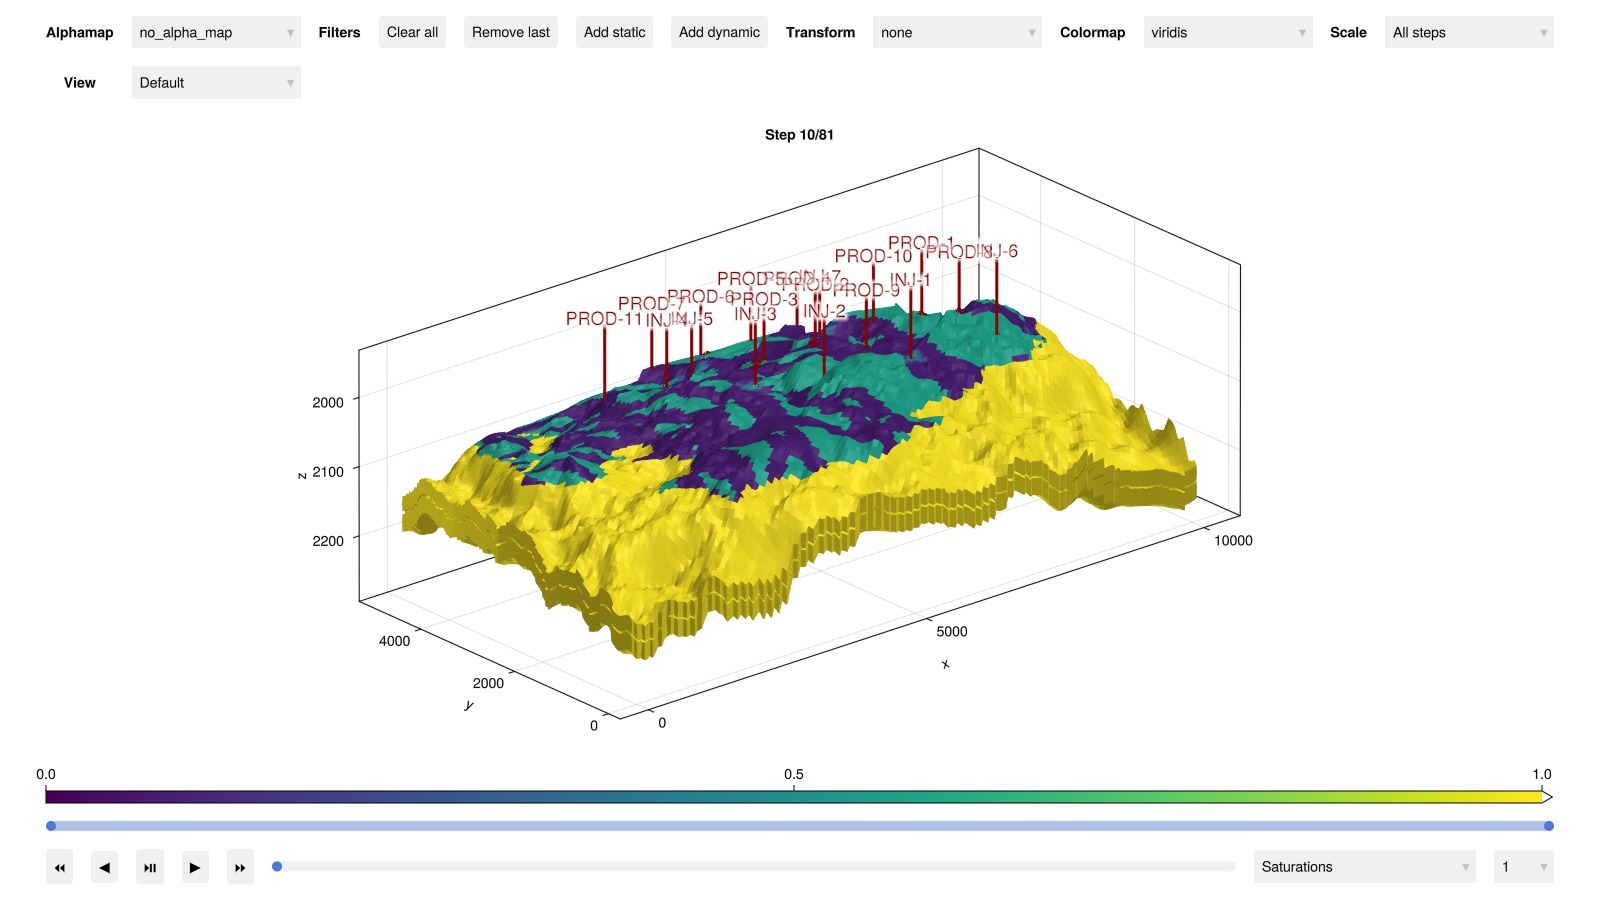The width and height of the screenshot is (1600, 900).
Task: Open the viridis Colormap dropdown
Action: click(1227, 33)
